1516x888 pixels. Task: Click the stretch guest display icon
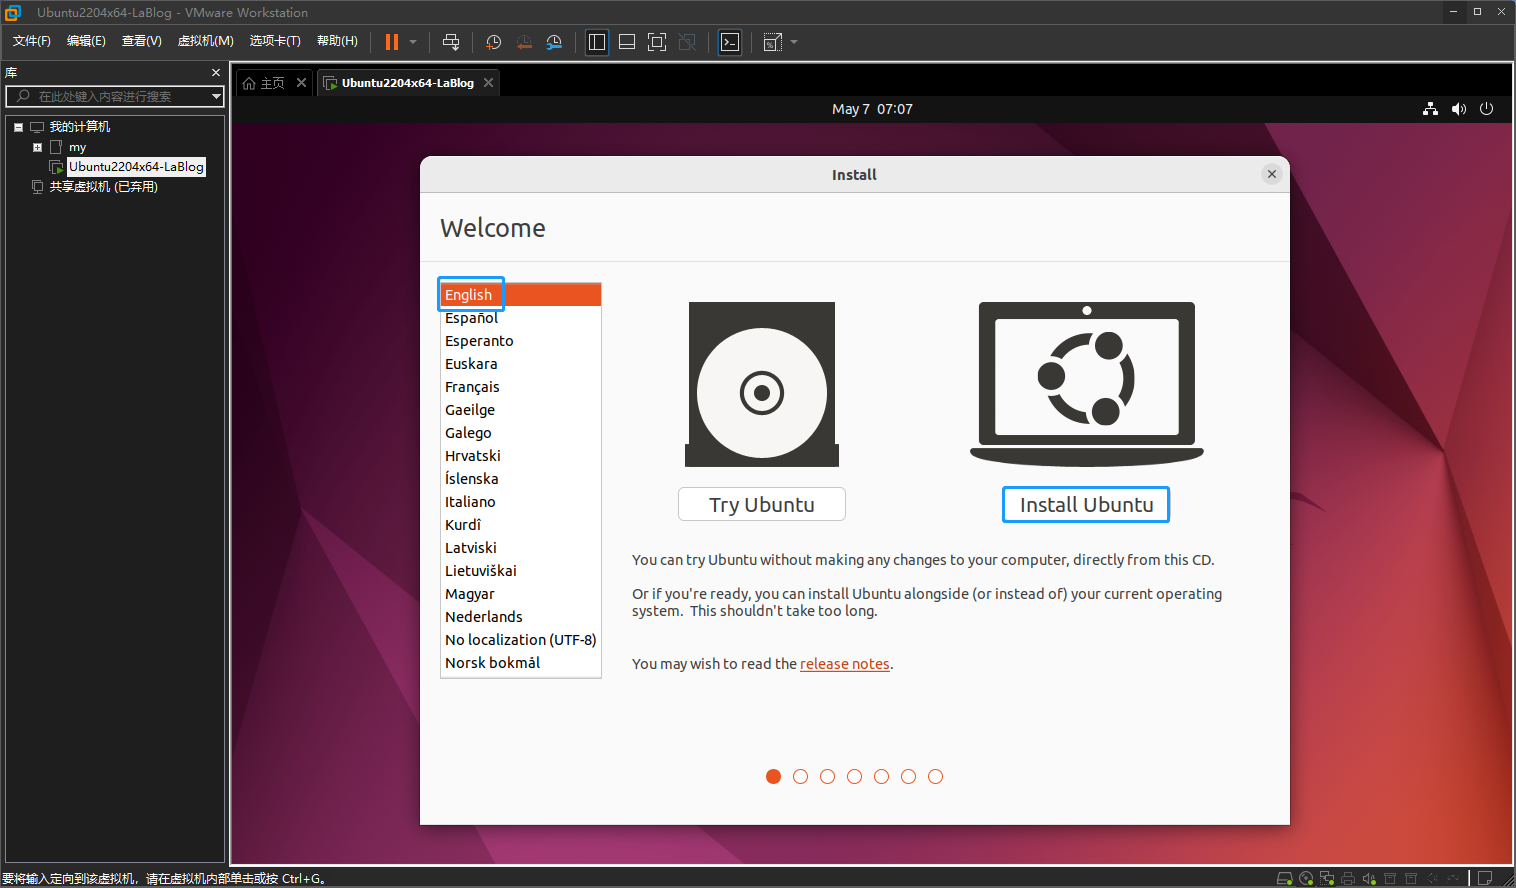[x=773, y=42]
